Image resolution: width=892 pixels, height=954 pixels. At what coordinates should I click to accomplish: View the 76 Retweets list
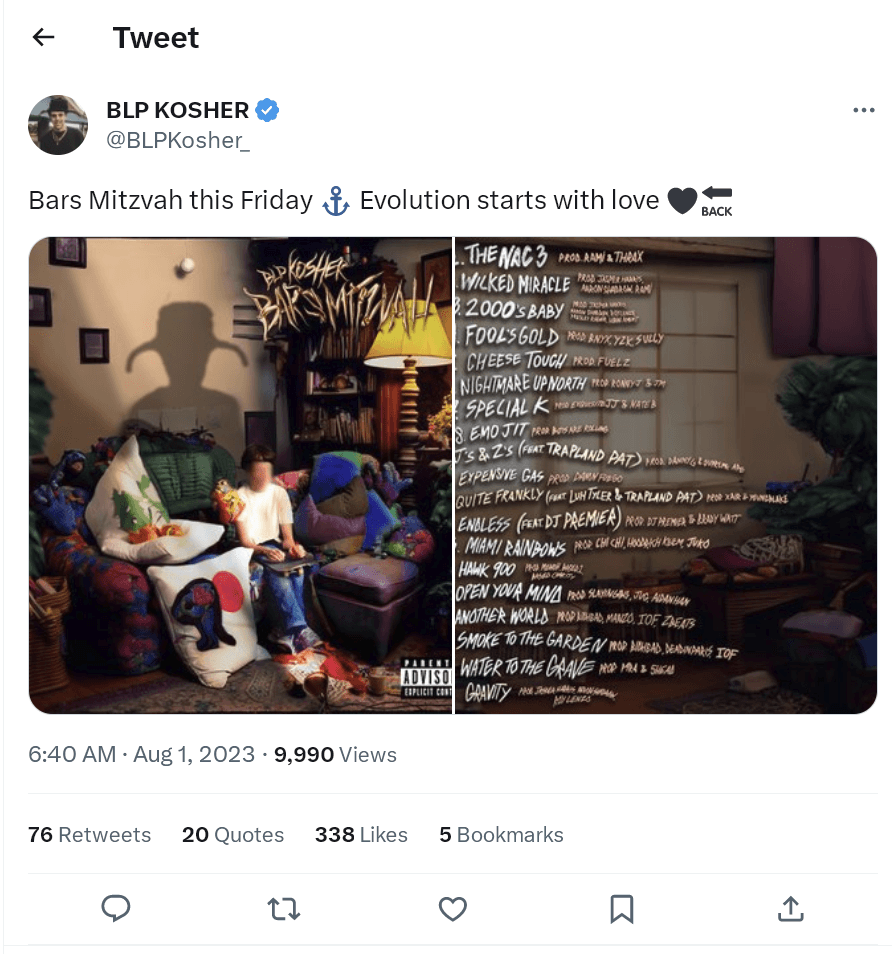click(x=90, y=835)
